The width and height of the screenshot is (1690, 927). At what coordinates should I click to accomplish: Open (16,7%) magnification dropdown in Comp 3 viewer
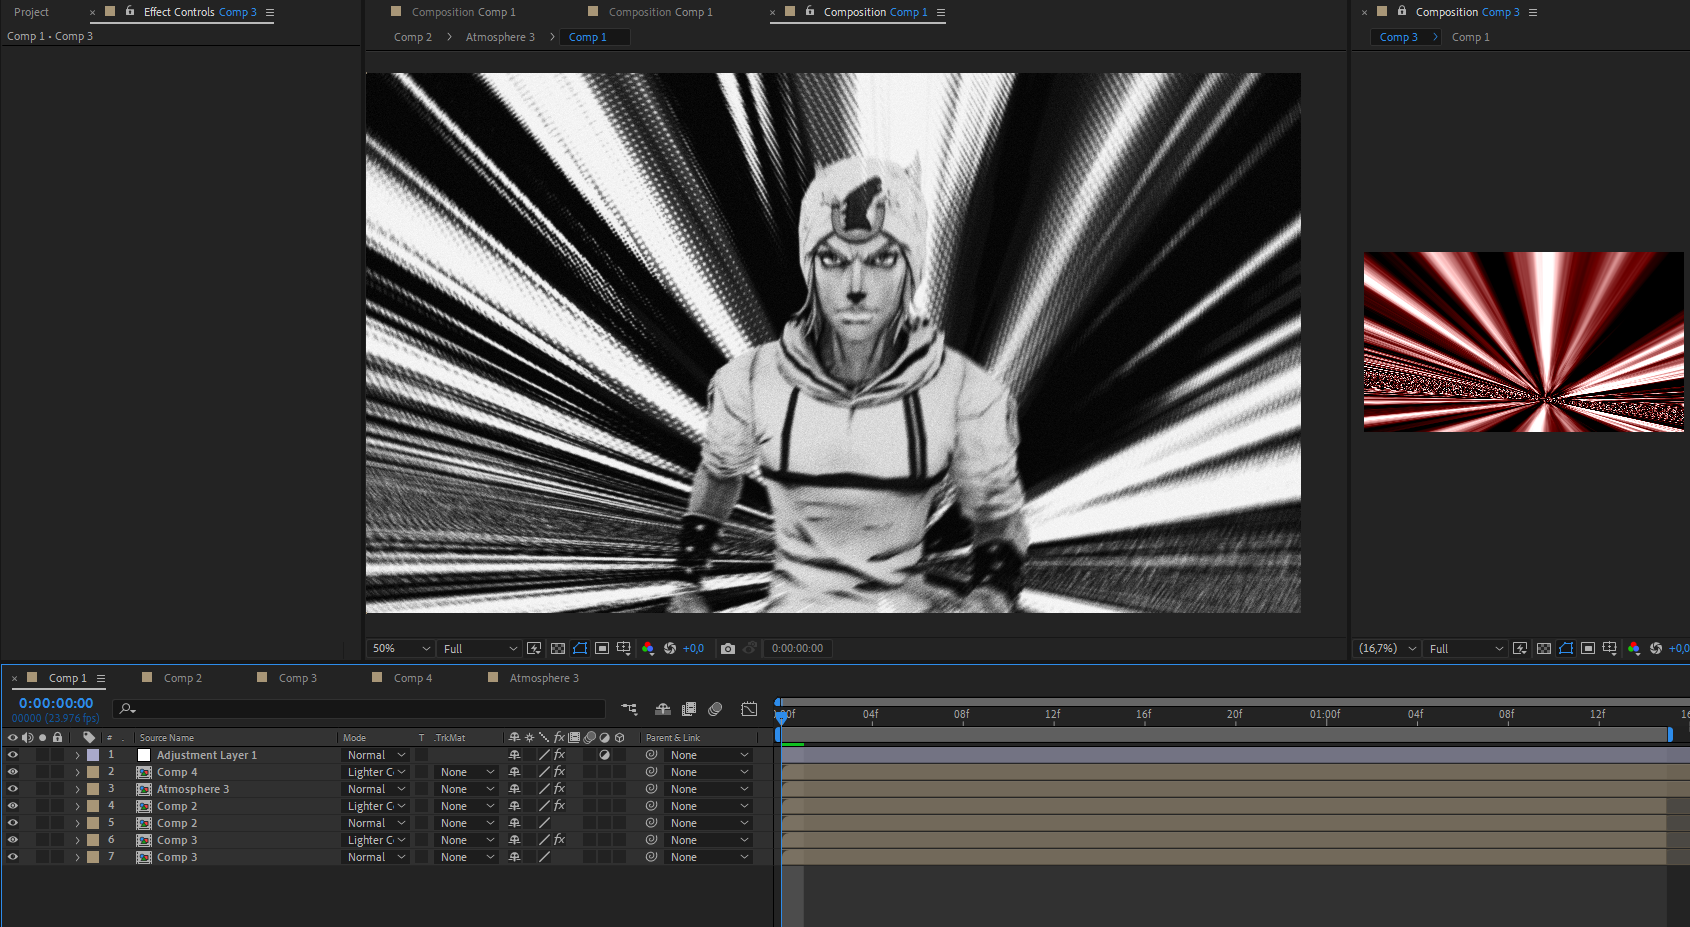click(x=1388, y=648)
